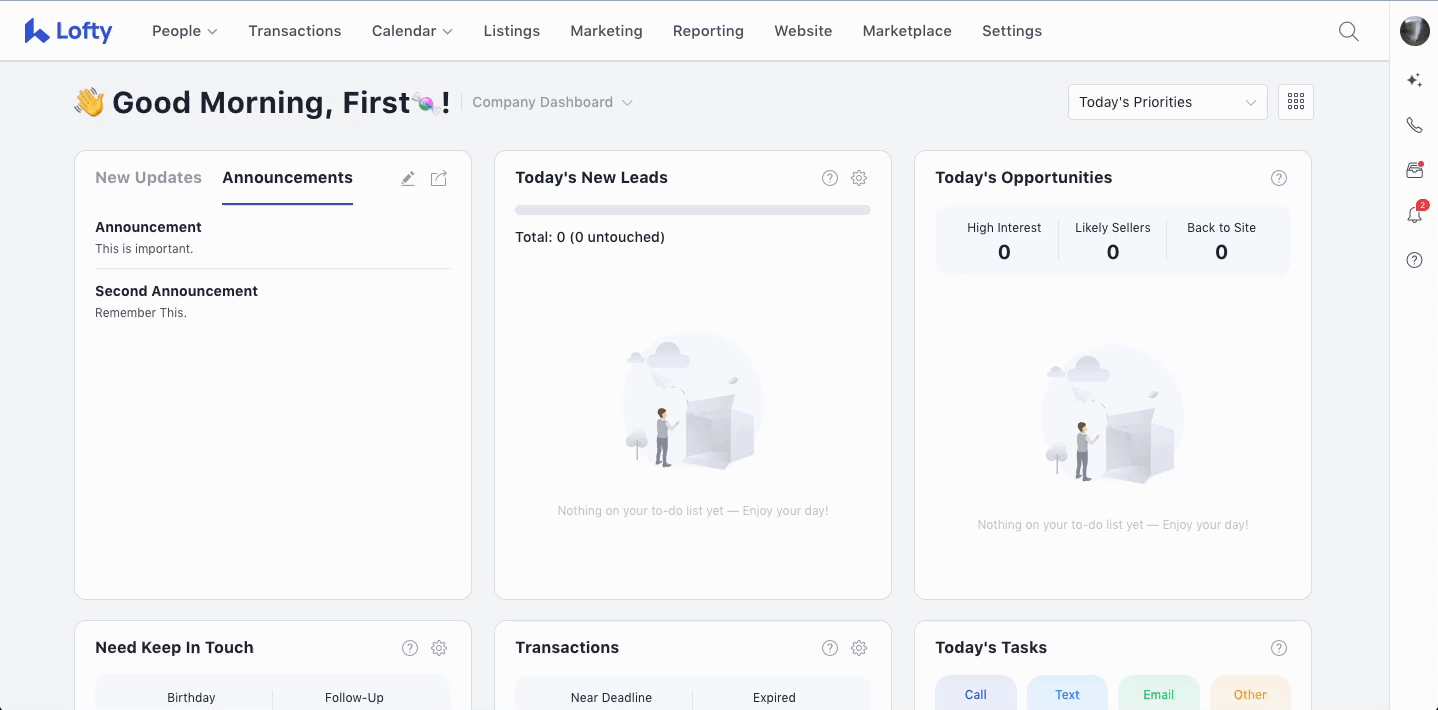1438x710 pixels.
Task: Open the user profile avatar
Action: pos(1414,31)
